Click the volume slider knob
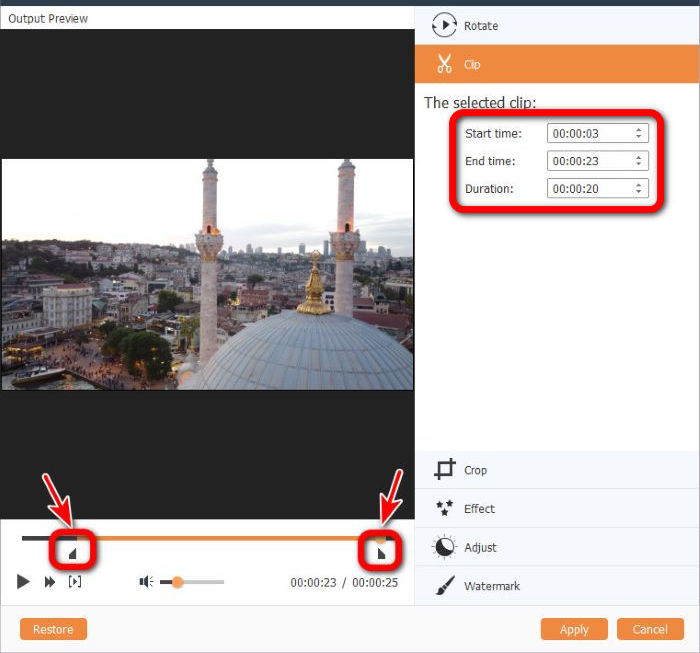The width and height of the screenshot is (700, 653). pyautogui.click(x=177, y=582)
